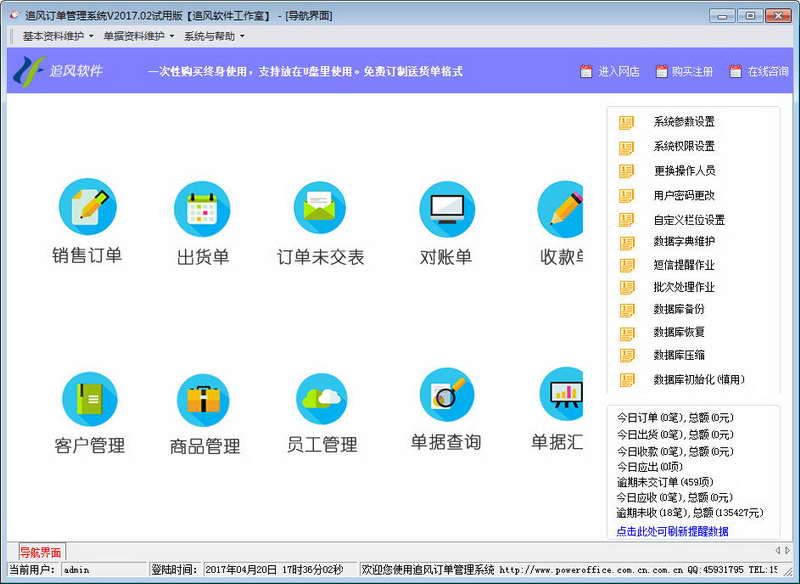
Task: Click the icon beside 数据字典维护
Action: [x=626, y=243]
